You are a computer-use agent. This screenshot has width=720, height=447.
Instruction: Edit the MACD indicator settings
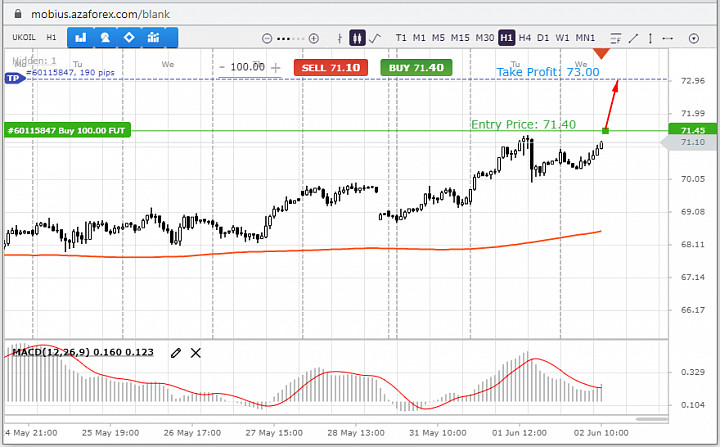coord(175,353)
